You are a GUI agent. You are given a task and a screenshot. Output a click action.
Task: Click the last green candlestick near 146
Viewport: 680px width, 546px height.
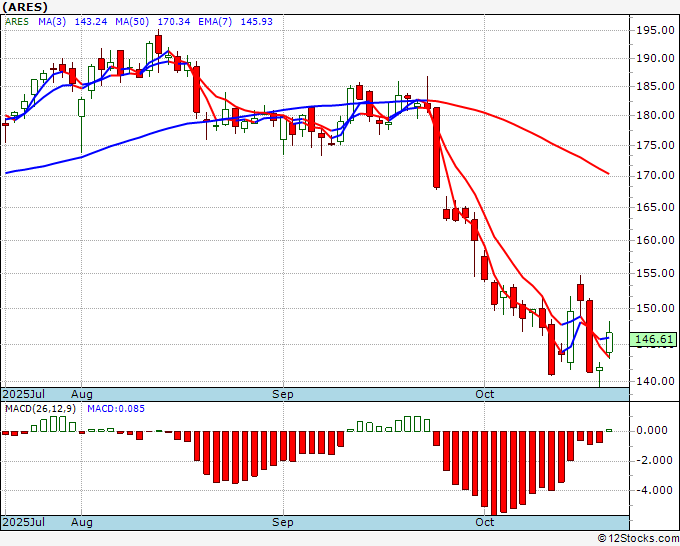click(x=609, y=342)
